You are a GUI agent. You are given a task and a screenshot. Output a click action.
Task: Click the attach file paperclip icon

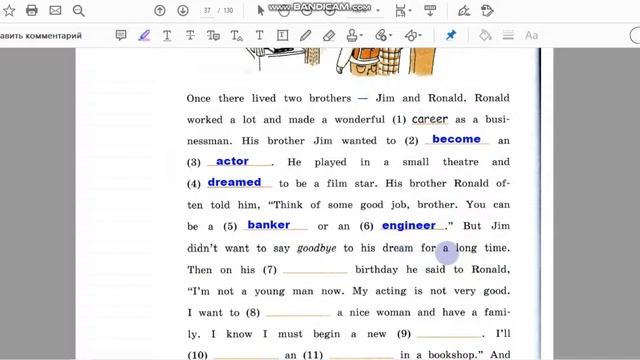[x=381, y=36]
